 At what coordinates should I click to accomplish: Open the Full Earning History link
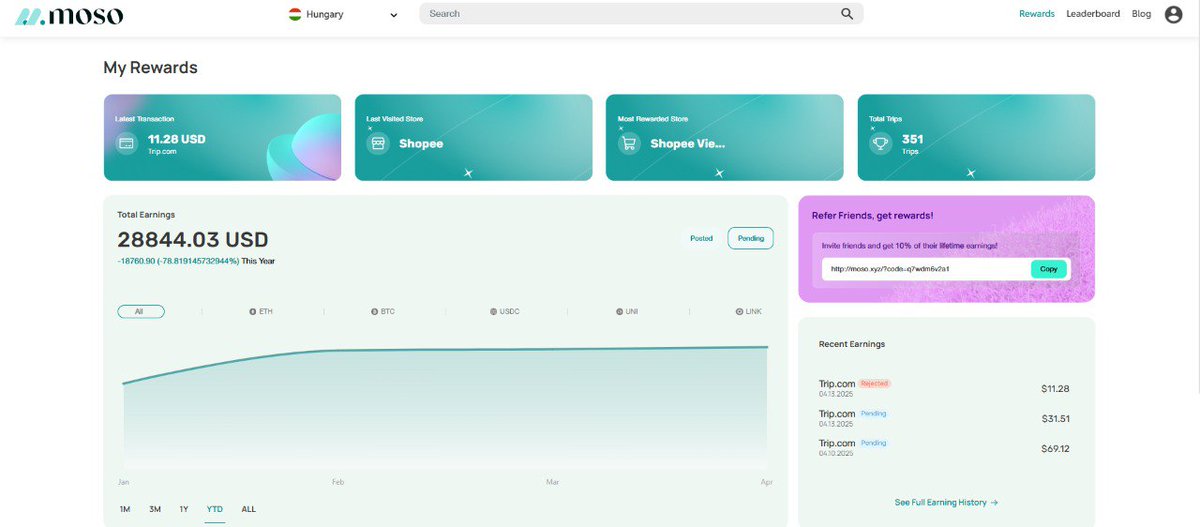click(x=946, y=502)
